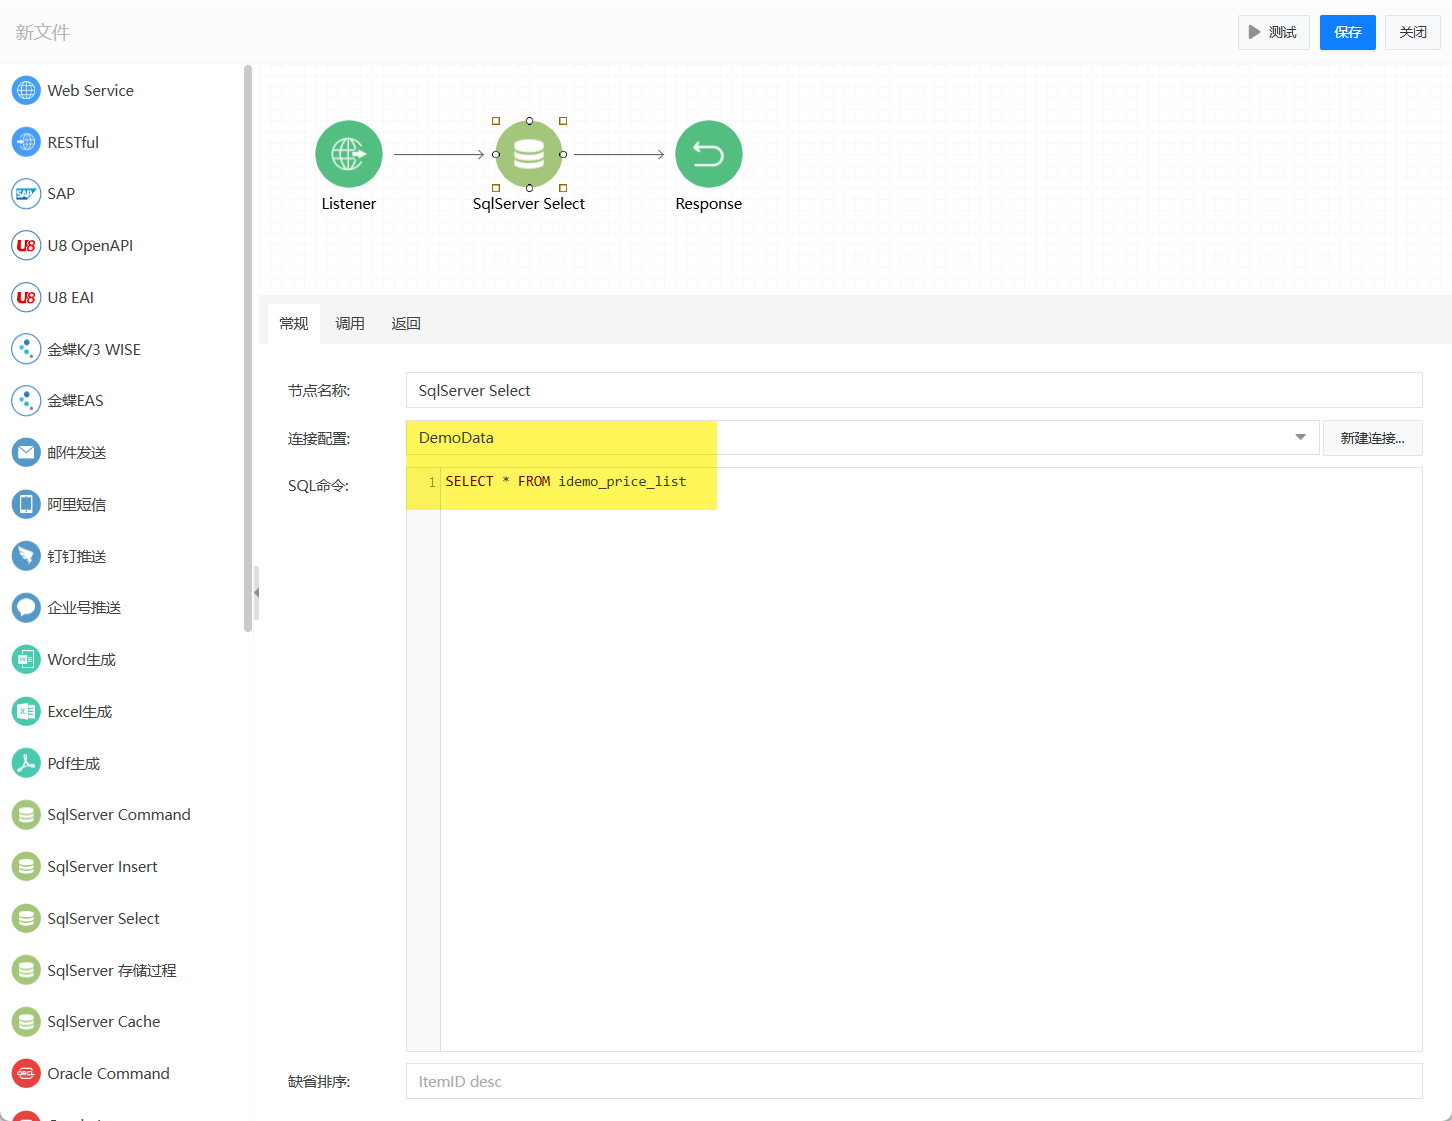
Task: Click the Pdf生成 component icon
Action: point(26,763)
